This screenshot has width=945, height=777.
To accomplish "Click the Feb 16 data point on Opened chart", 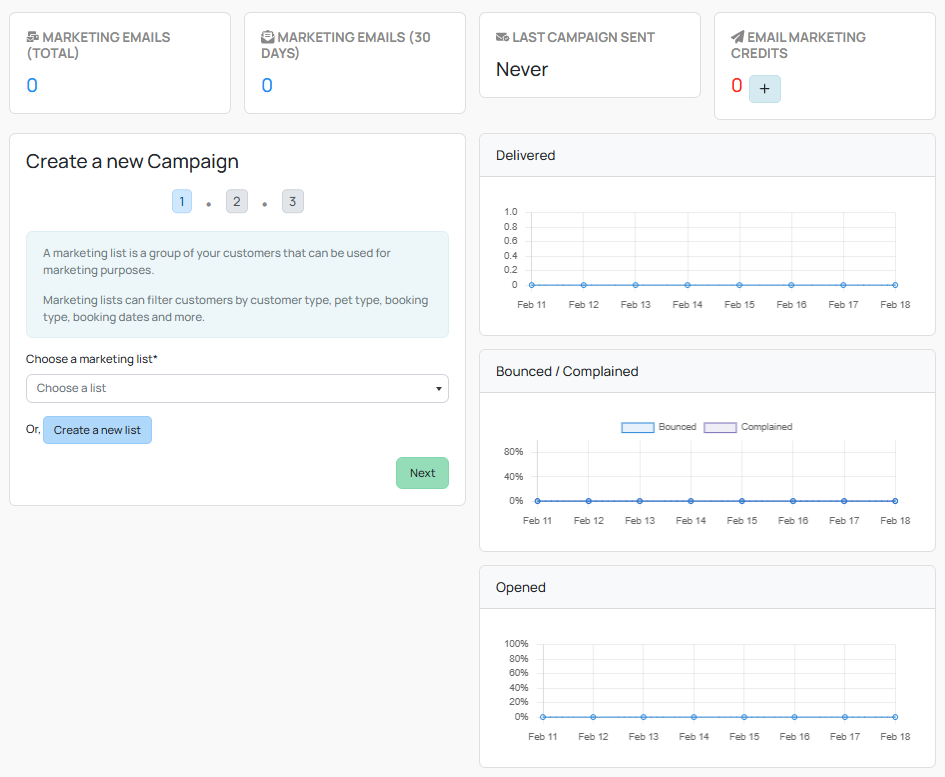I will (794, 717).
